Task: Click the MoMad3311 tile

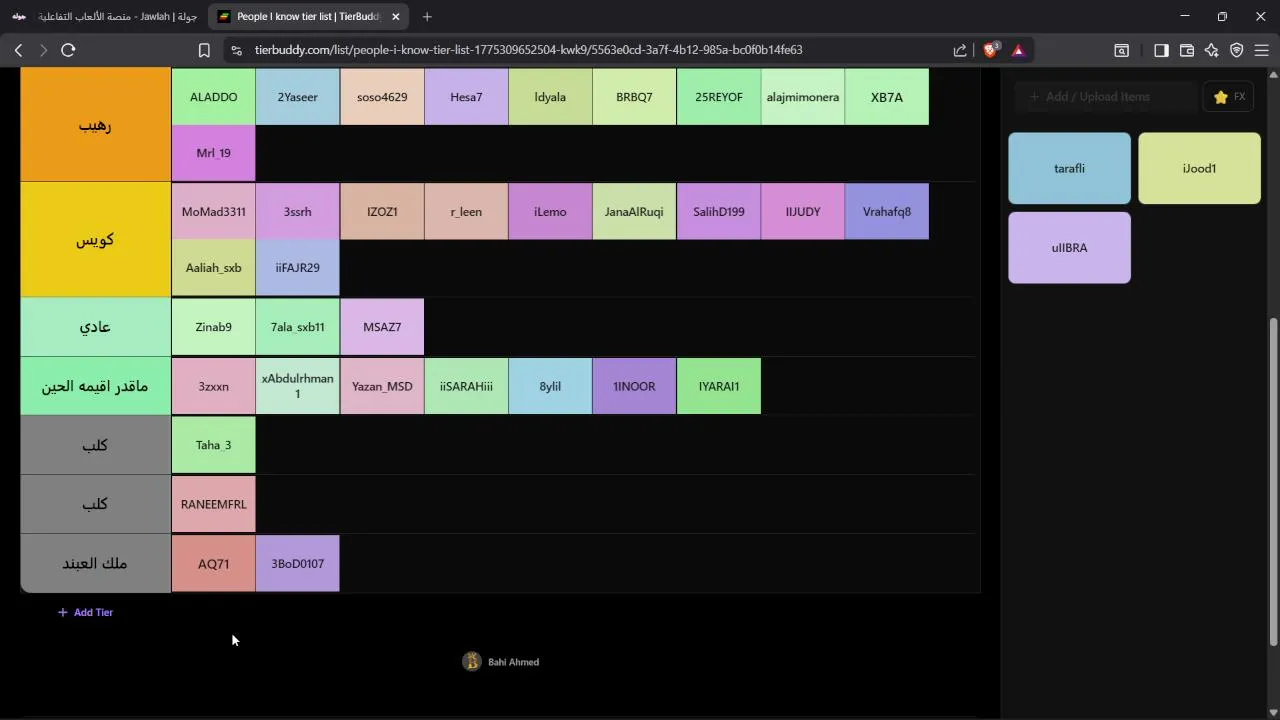Action: (x=213, y=212)
